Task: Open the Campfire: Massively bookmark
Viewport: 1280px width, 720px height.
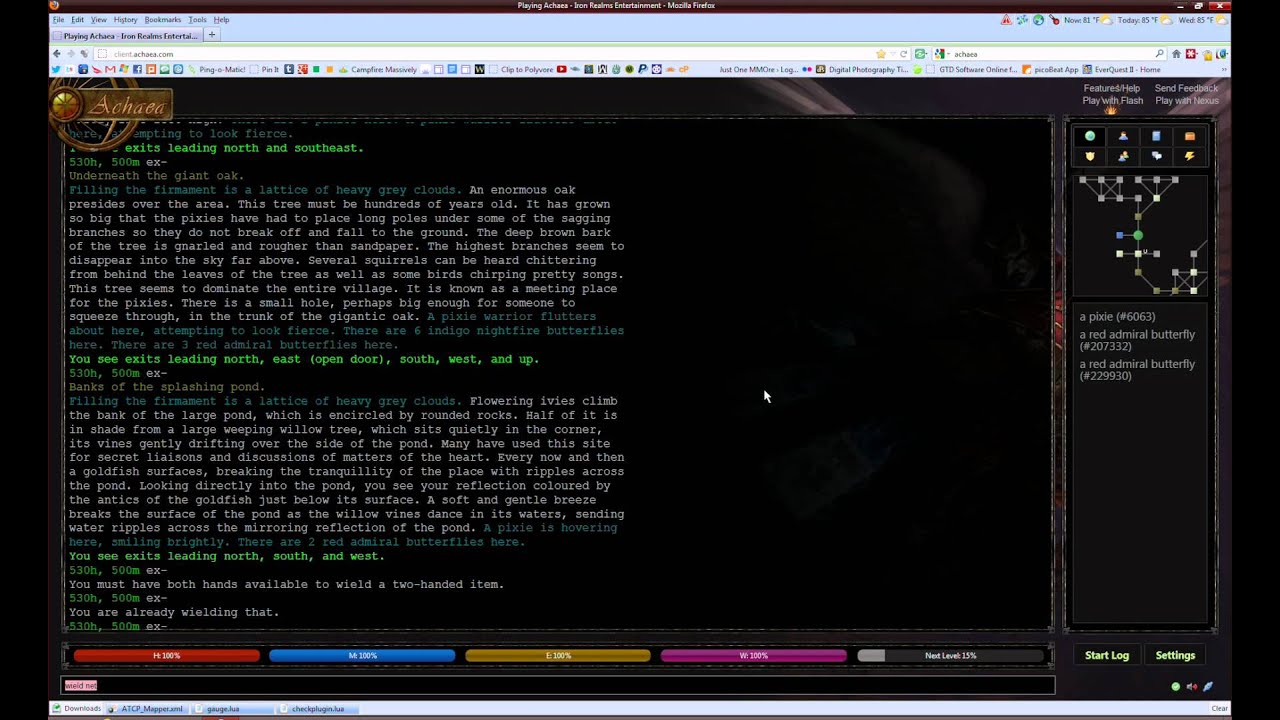Action: click(x=376, y=69)
